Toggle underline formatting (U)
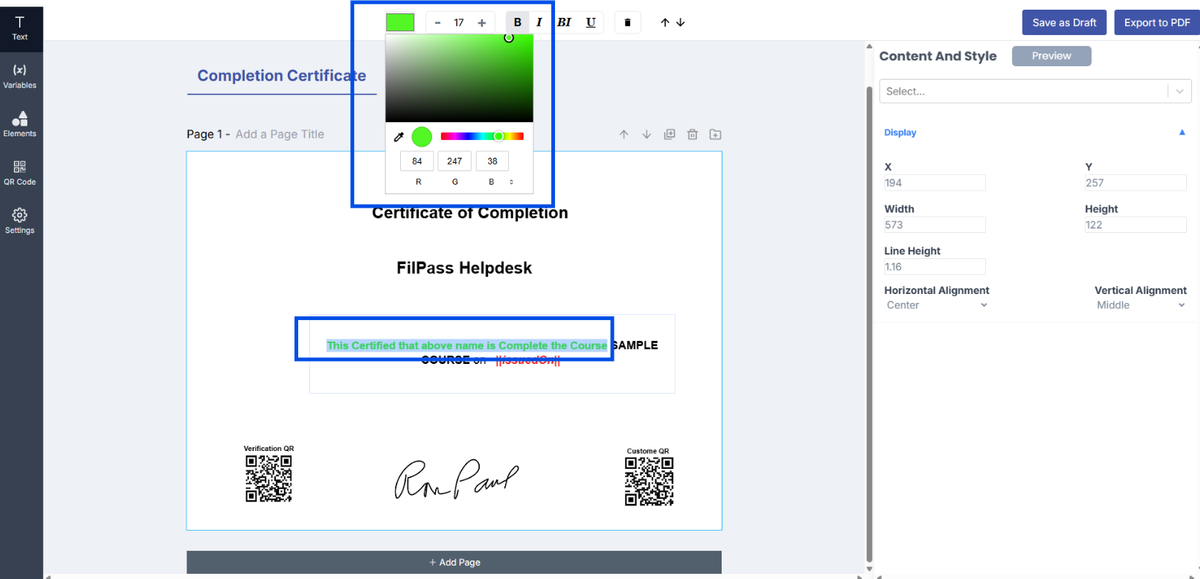Image resolution: width=1200 pixels, height=579 pixels. click(x=591, y=22)
